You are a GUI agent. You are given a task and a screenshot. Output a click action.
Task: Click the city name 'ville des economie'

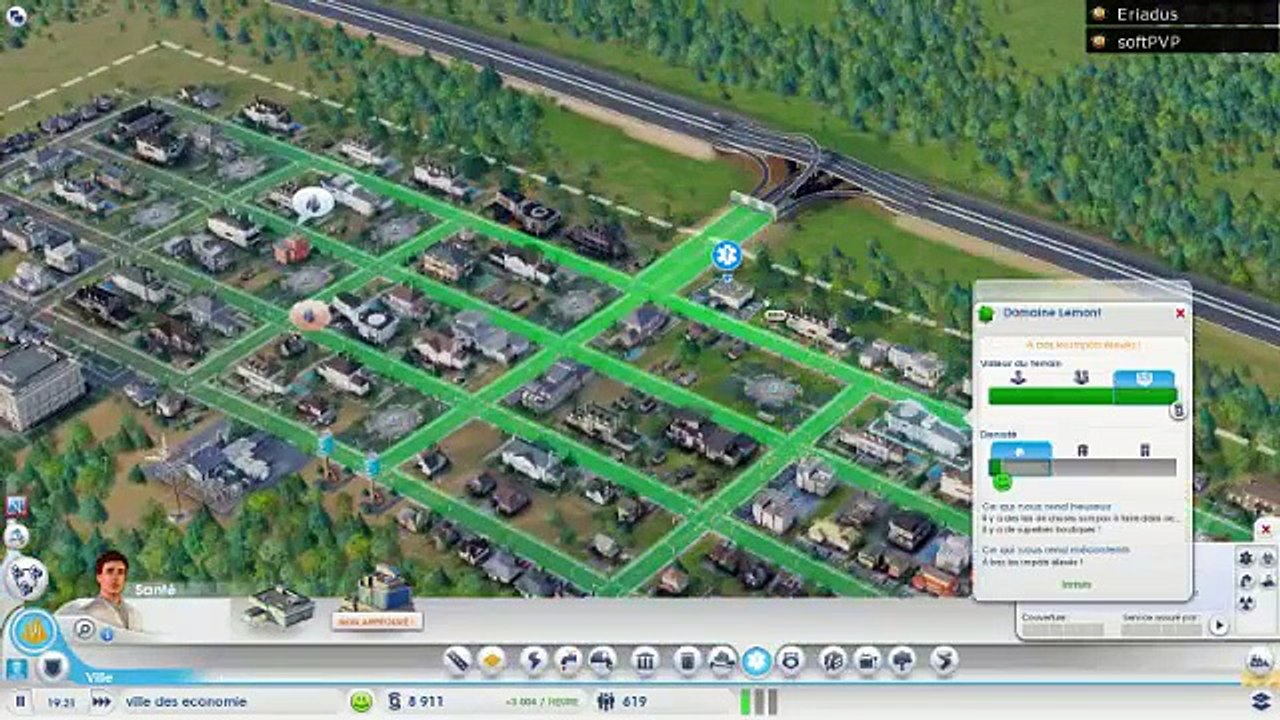coord(186,702)
